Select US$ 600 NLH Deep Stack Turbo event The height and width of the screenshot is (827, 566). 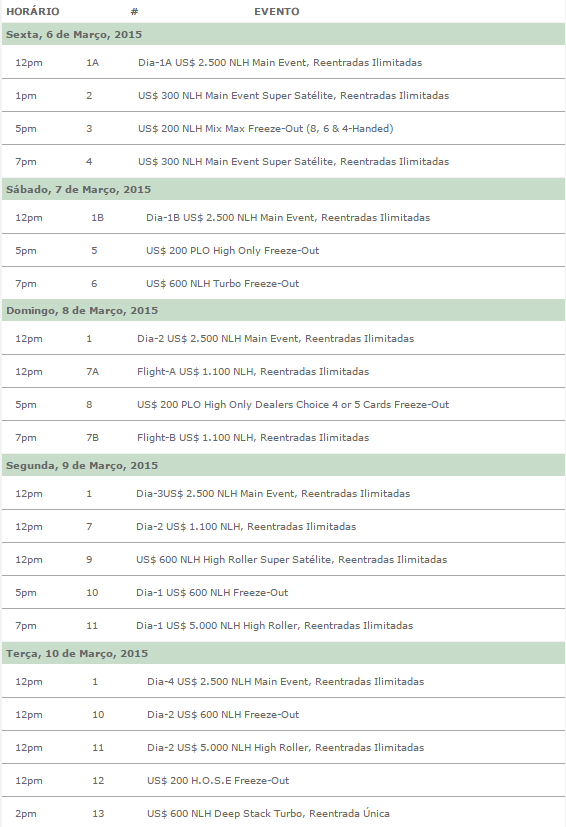click(268, 813)
